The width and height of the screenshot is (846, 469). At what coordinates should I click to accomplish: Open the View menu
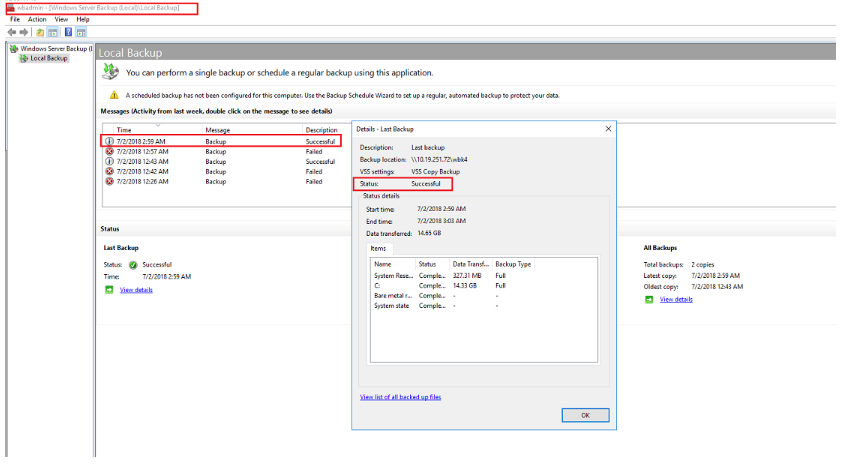(62, 19)
